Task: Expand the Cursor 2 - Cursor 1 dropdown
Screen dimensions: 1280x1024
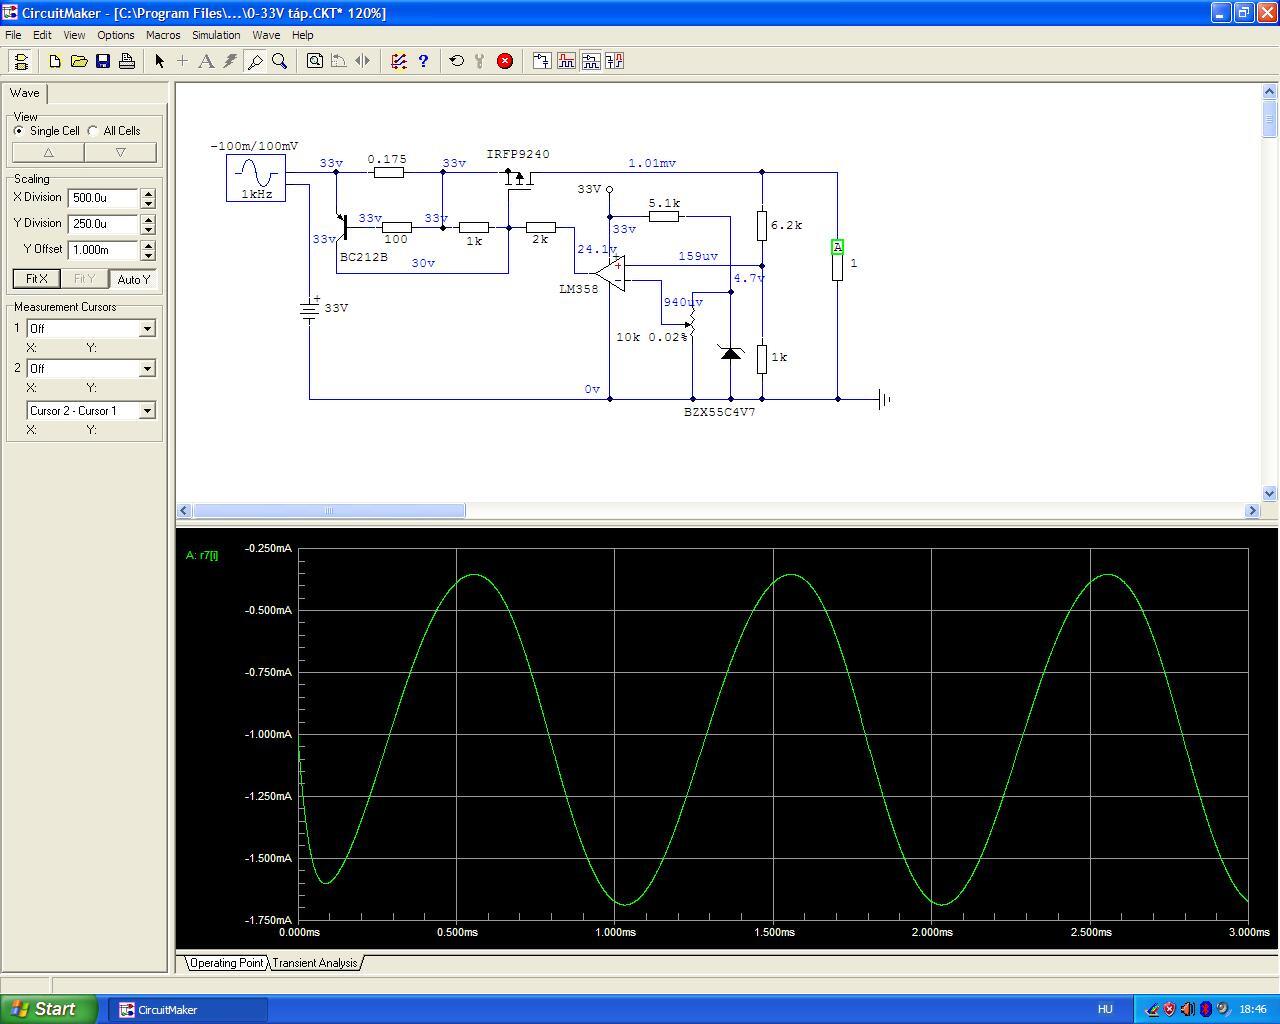Action: [147, 411]
